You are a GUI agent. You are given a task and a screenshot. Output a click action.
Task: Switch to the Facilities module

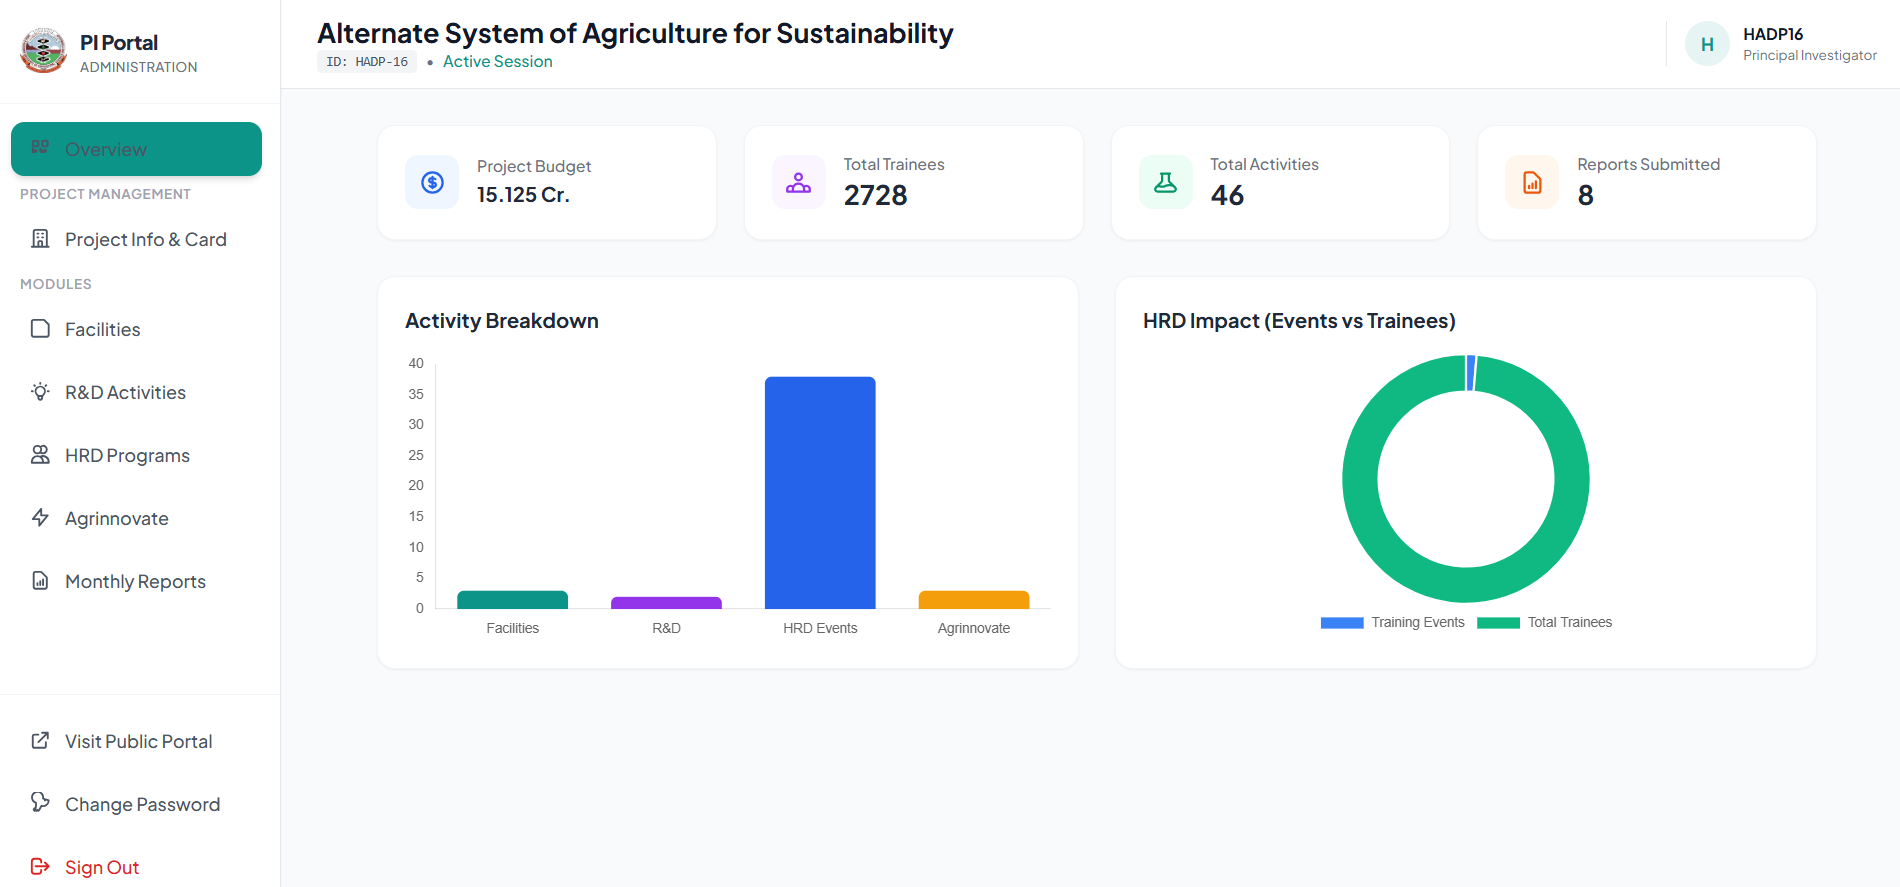tap(102, 328)
